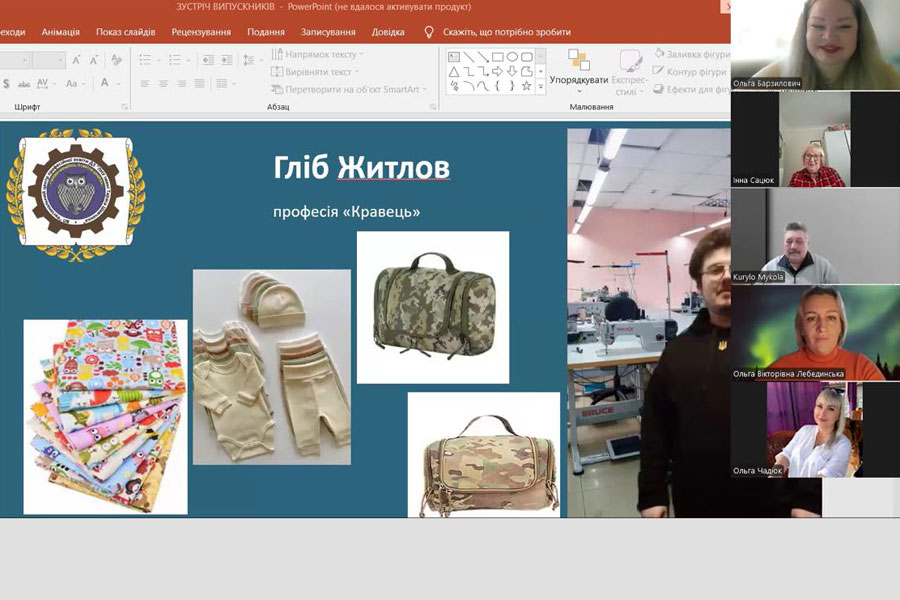Click the increase indent icon
The height and width of the screenshot is (600, 900).
tap(228, 60)
